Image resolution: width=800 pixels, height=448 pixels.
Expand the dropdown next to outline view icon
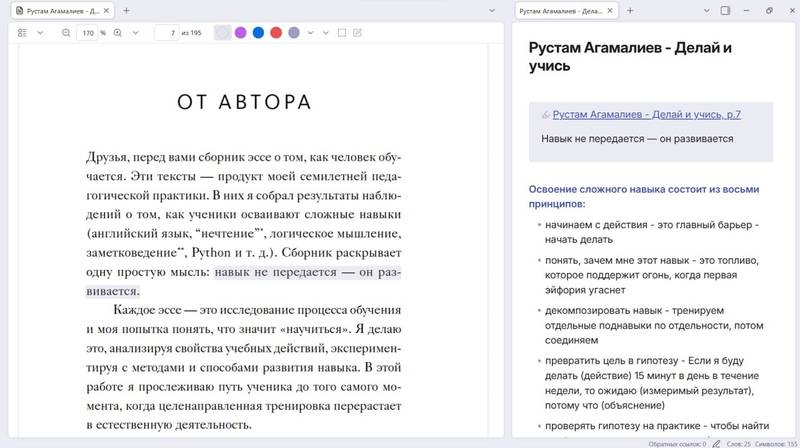[x=40, y=33]
